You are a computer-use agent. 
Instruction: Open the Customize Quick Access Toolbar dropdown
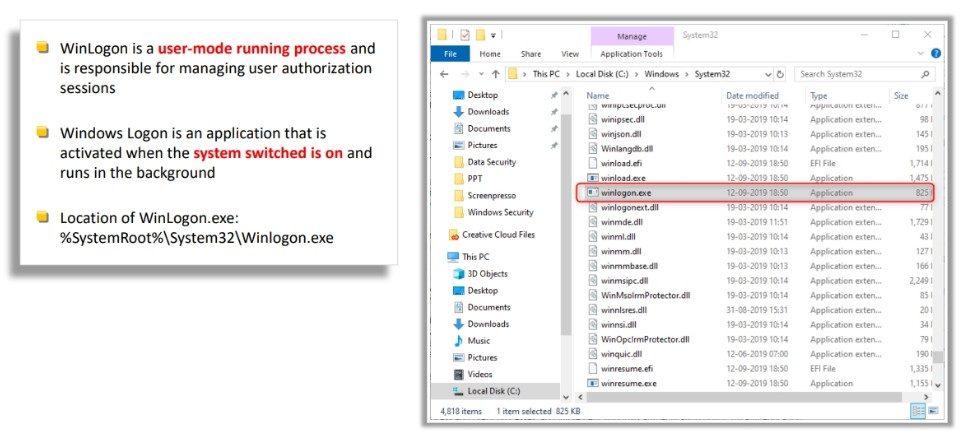tap(494, 35)
